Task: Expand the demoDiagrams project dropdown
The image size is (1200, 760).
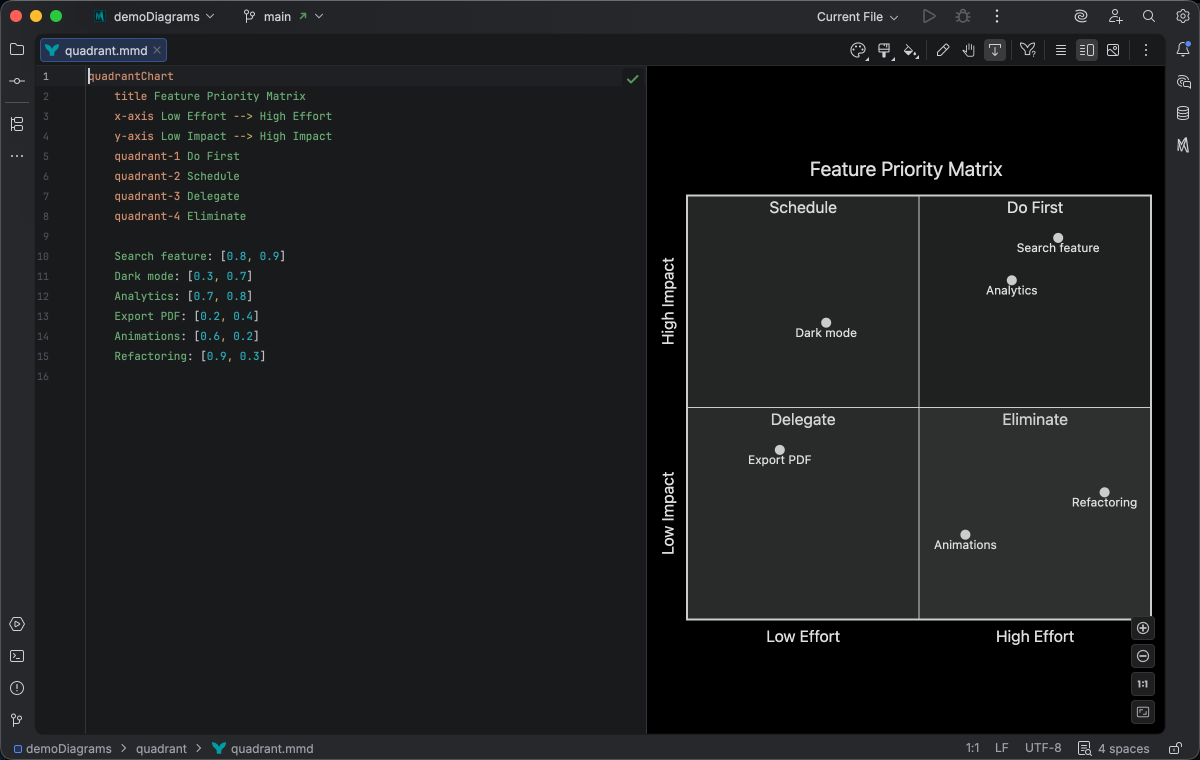Action: (x=155, y=17)
